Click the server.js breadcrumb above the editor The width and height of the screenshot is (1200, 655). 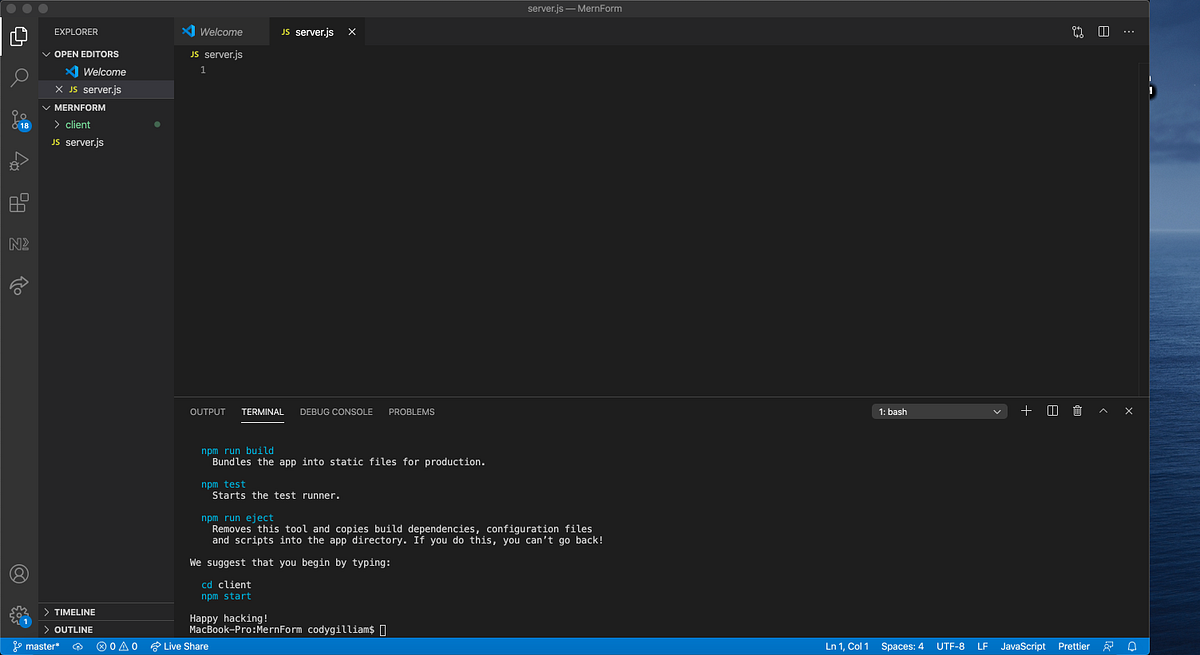[x=216, y=54]
